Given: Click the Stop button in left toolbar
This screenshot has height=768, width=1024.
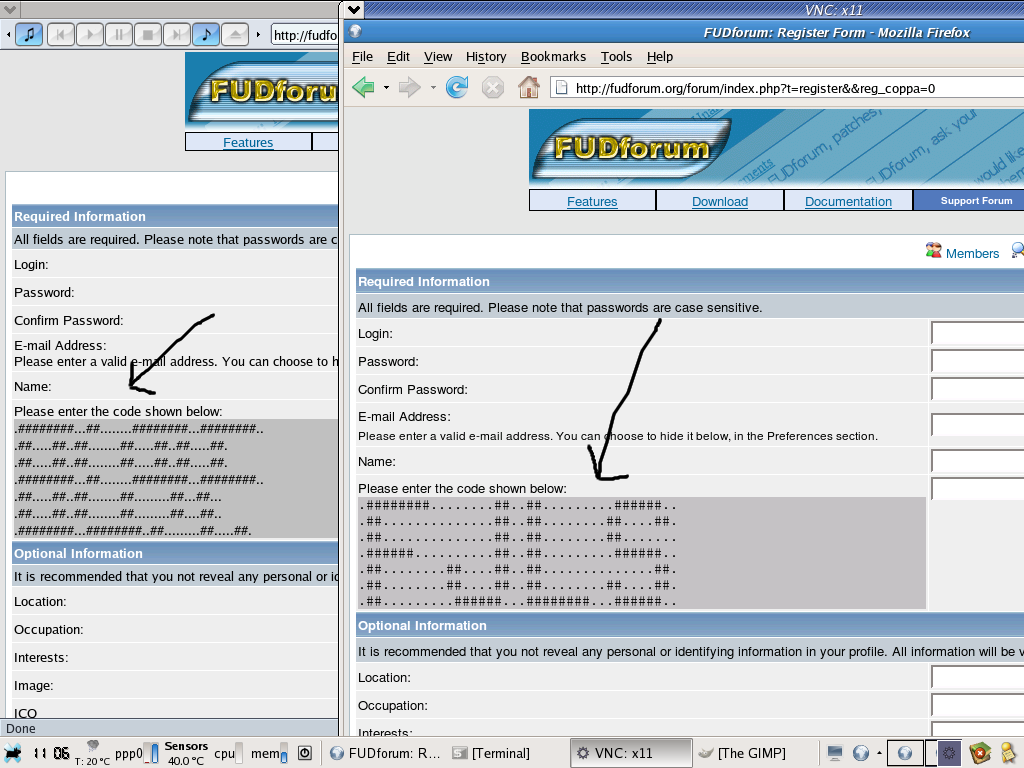Looking at the screenshot, I should 148,34.
